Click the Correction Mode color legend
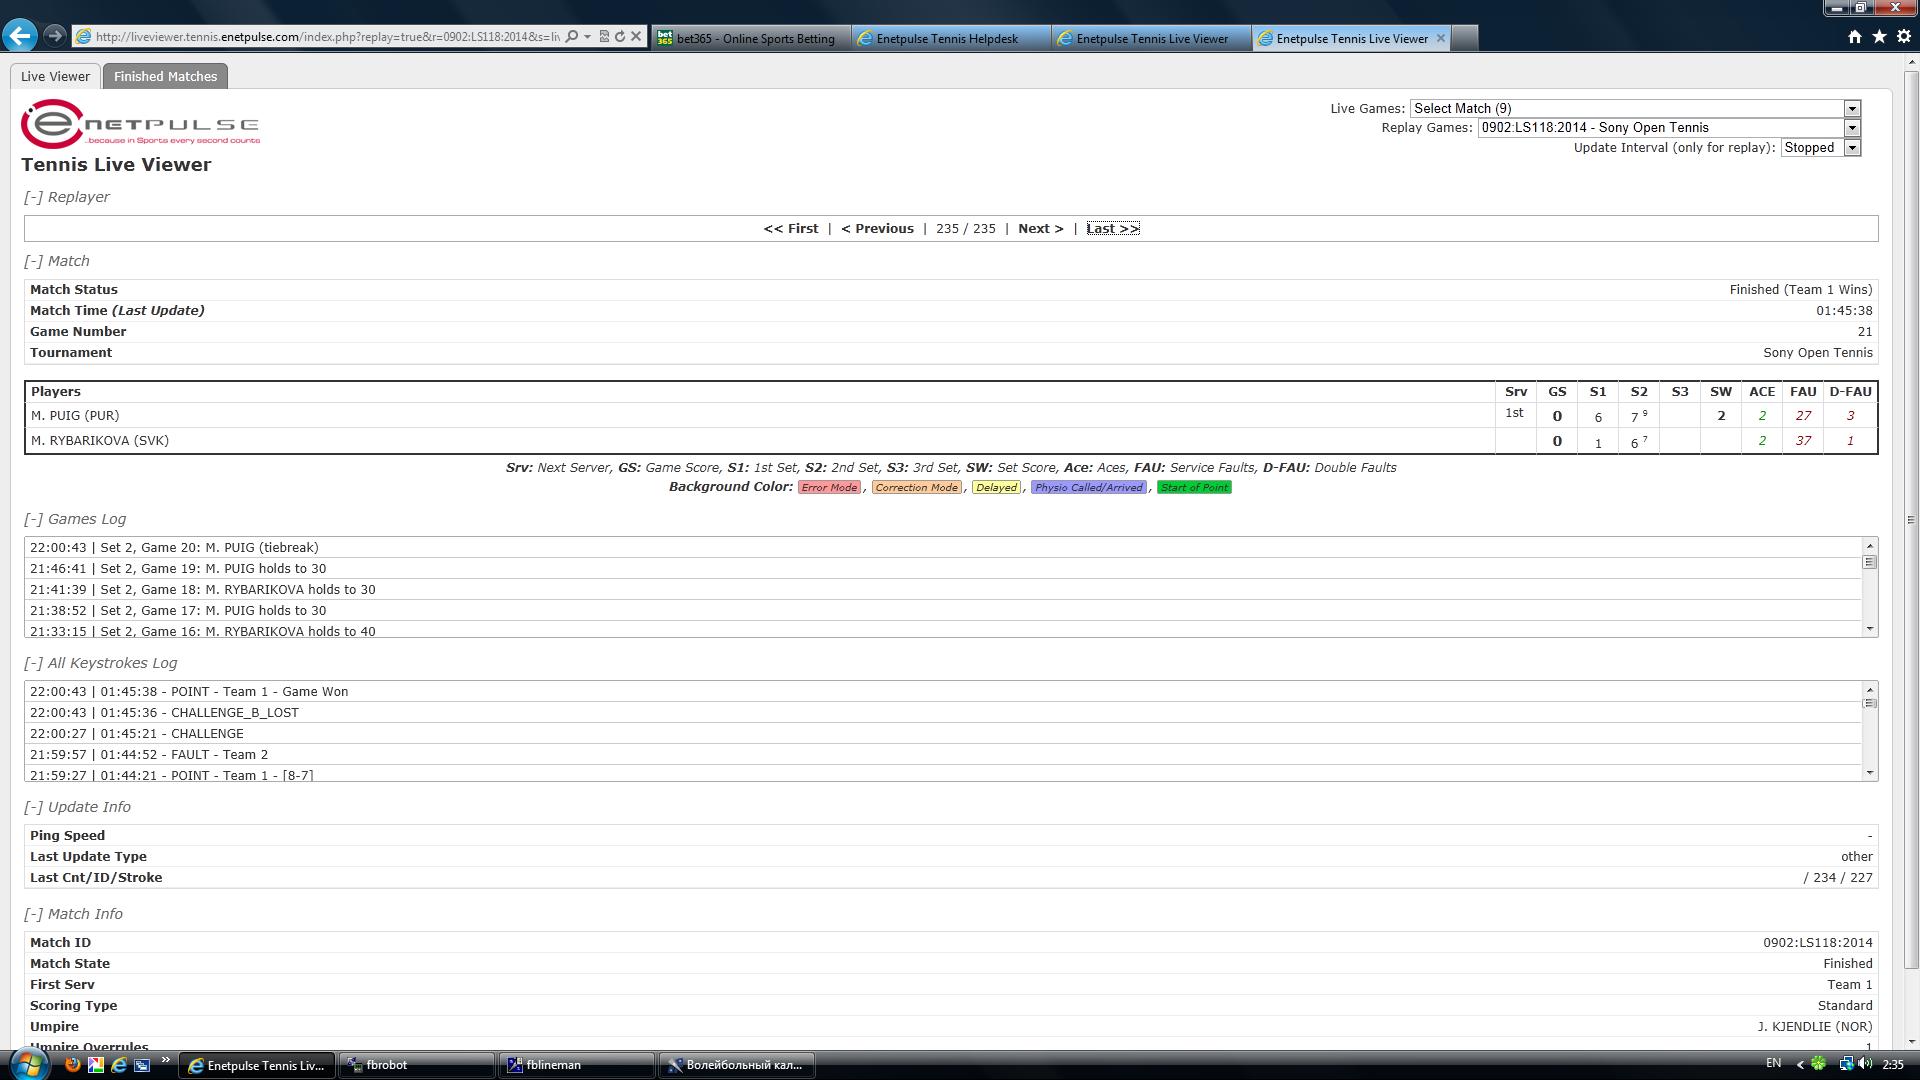1920x1080 pixels. pos(916,487)
